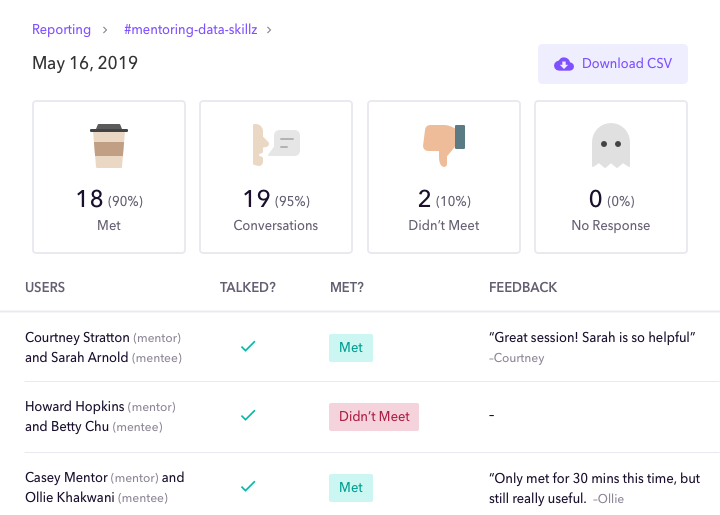Click the coffee cup Met icon
The width and height of the screenshot is (720, 515).
pyautogui.click(x=109, y=146)
